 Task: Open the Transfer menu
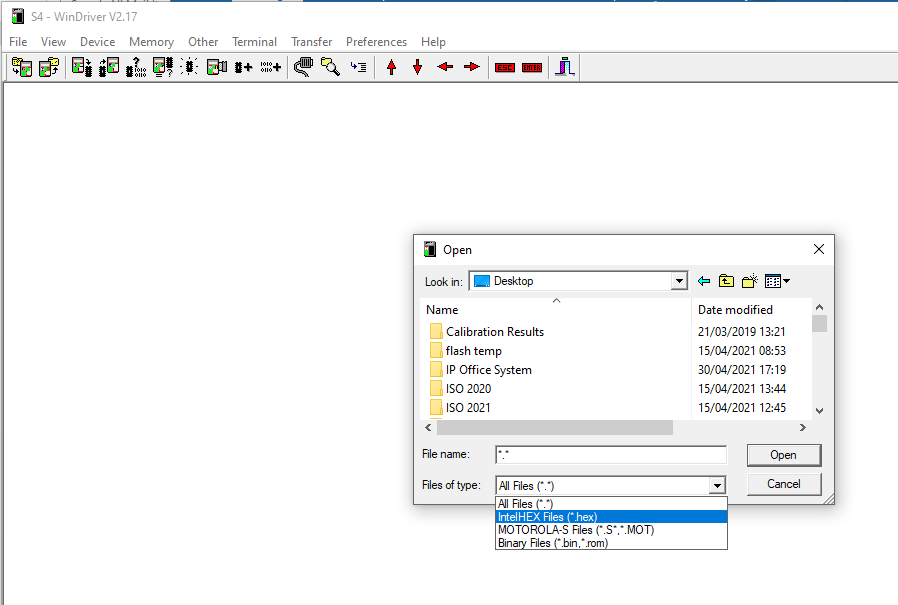311,42
